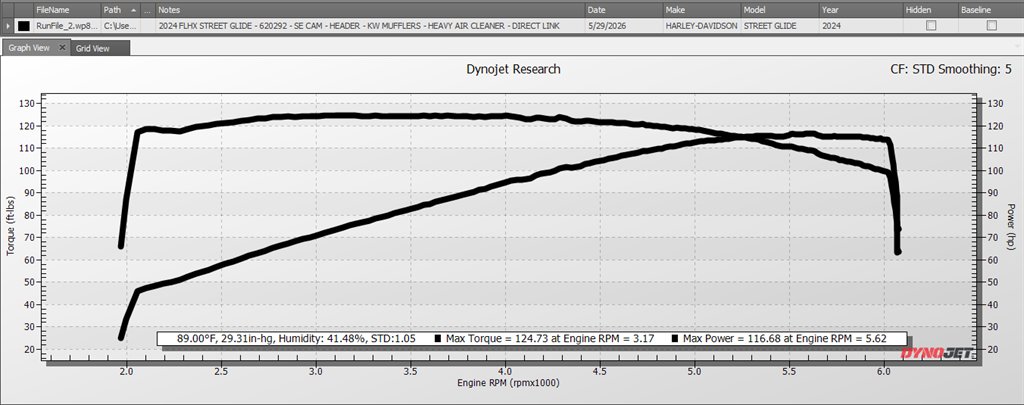Toggle the Hidden checkbox for RunFile_2
This screenshot has width=1024, height=405.
coord(931,25)
